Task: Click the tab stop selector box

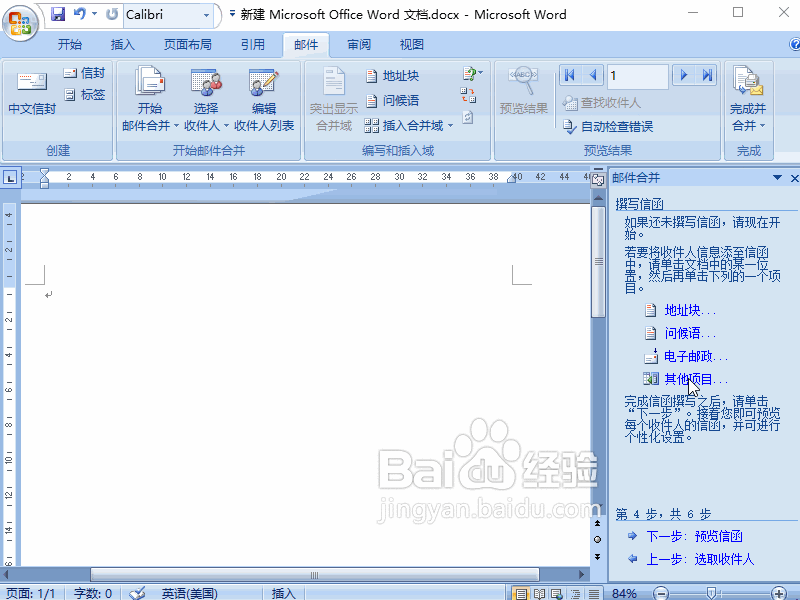Action: tap(10, 178)
